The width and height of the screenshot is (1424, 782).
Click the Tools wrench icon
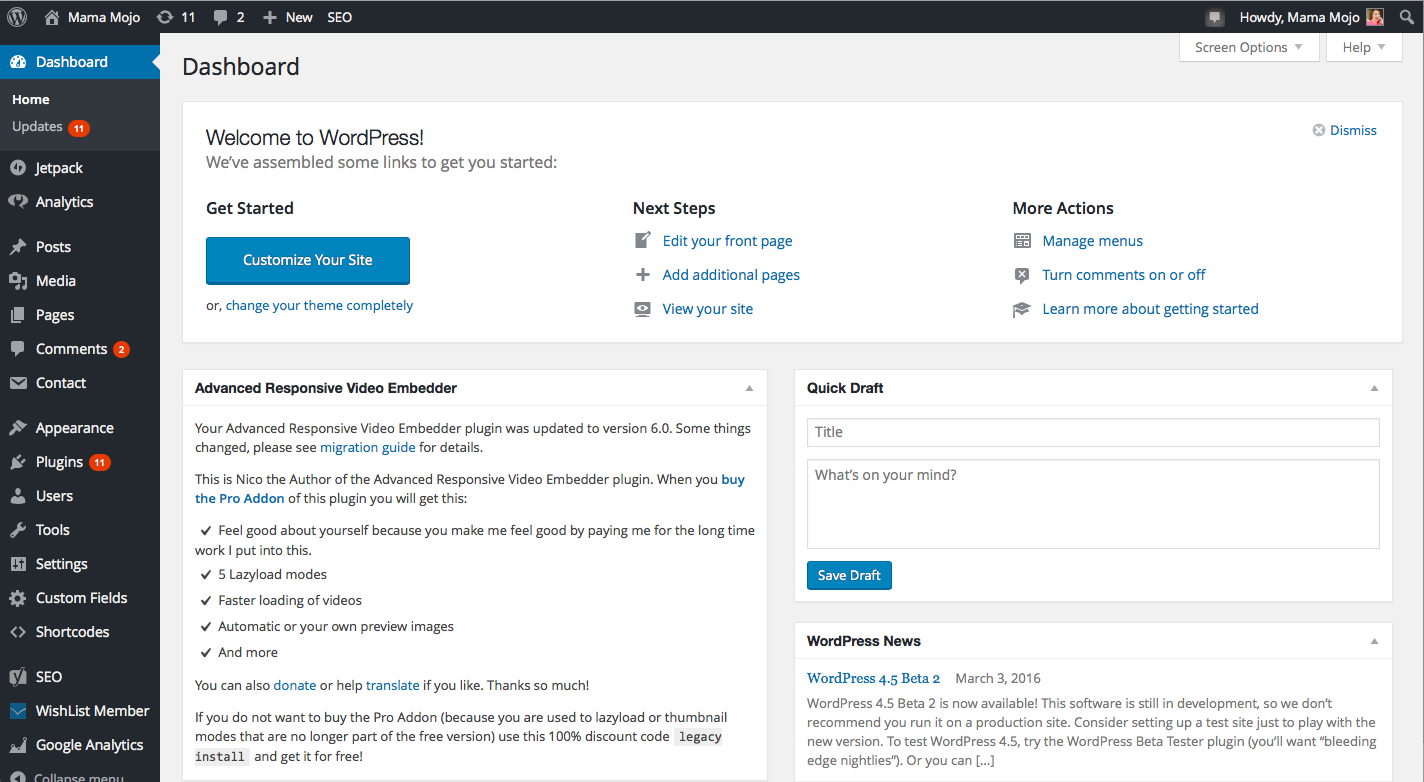click(18, 530)
